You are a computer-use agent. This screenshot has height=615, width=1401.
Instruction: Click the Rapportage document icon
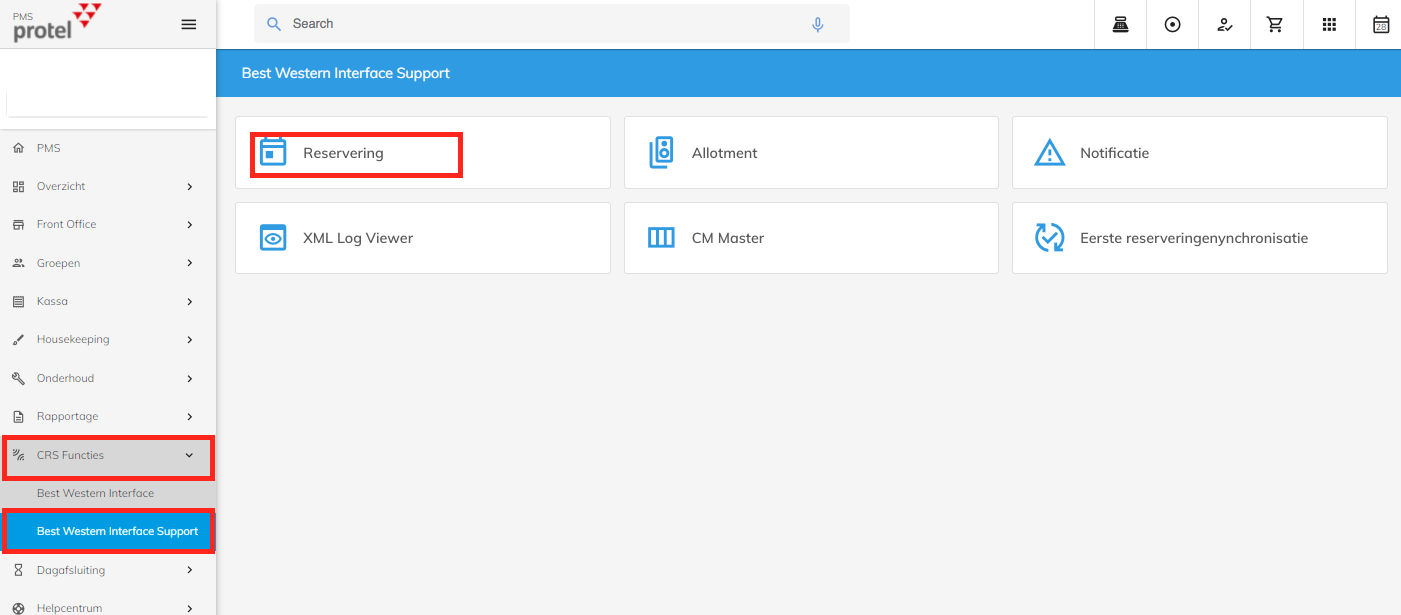click(x=18, y=416)
